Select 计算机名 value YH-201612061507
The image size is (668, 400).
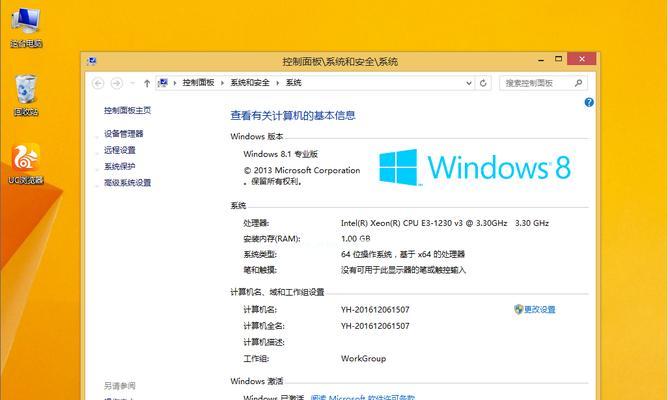point(375,310)
